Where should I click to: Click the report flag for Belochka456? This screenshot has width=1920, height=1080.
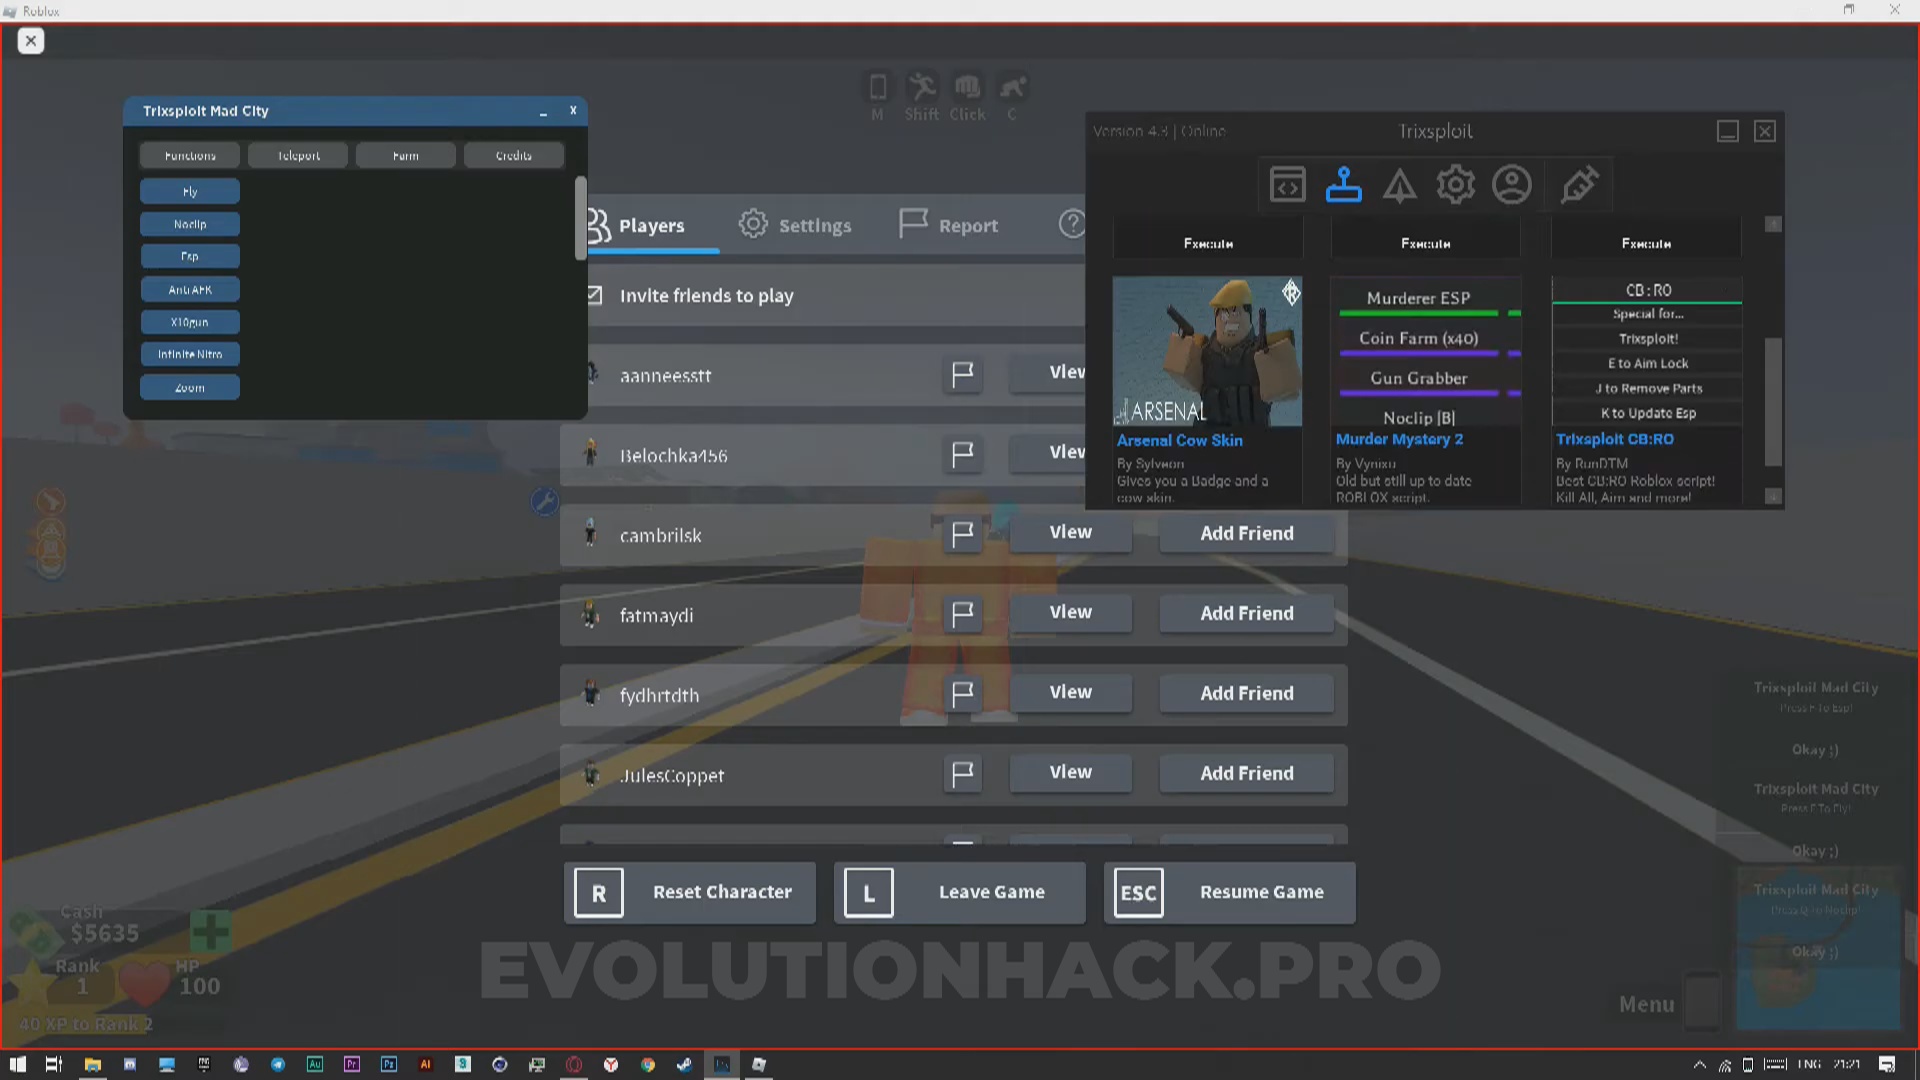[962, 455]
